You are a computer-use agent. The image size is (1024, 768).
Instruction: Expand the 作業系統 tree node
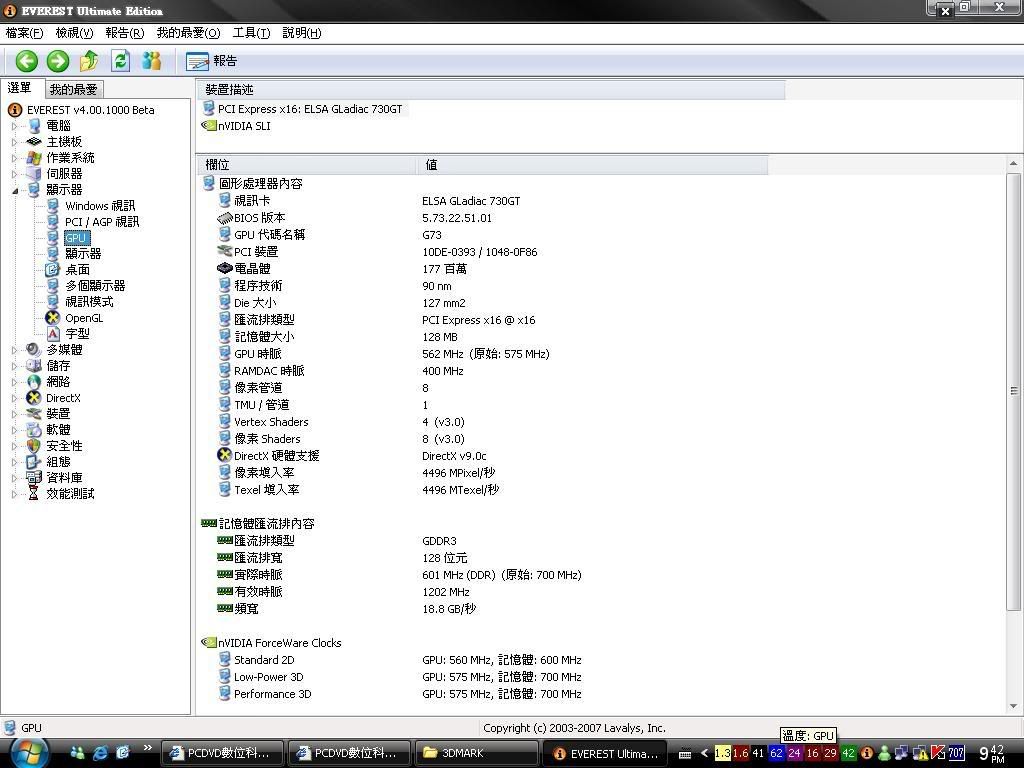[x=14, y=157]
